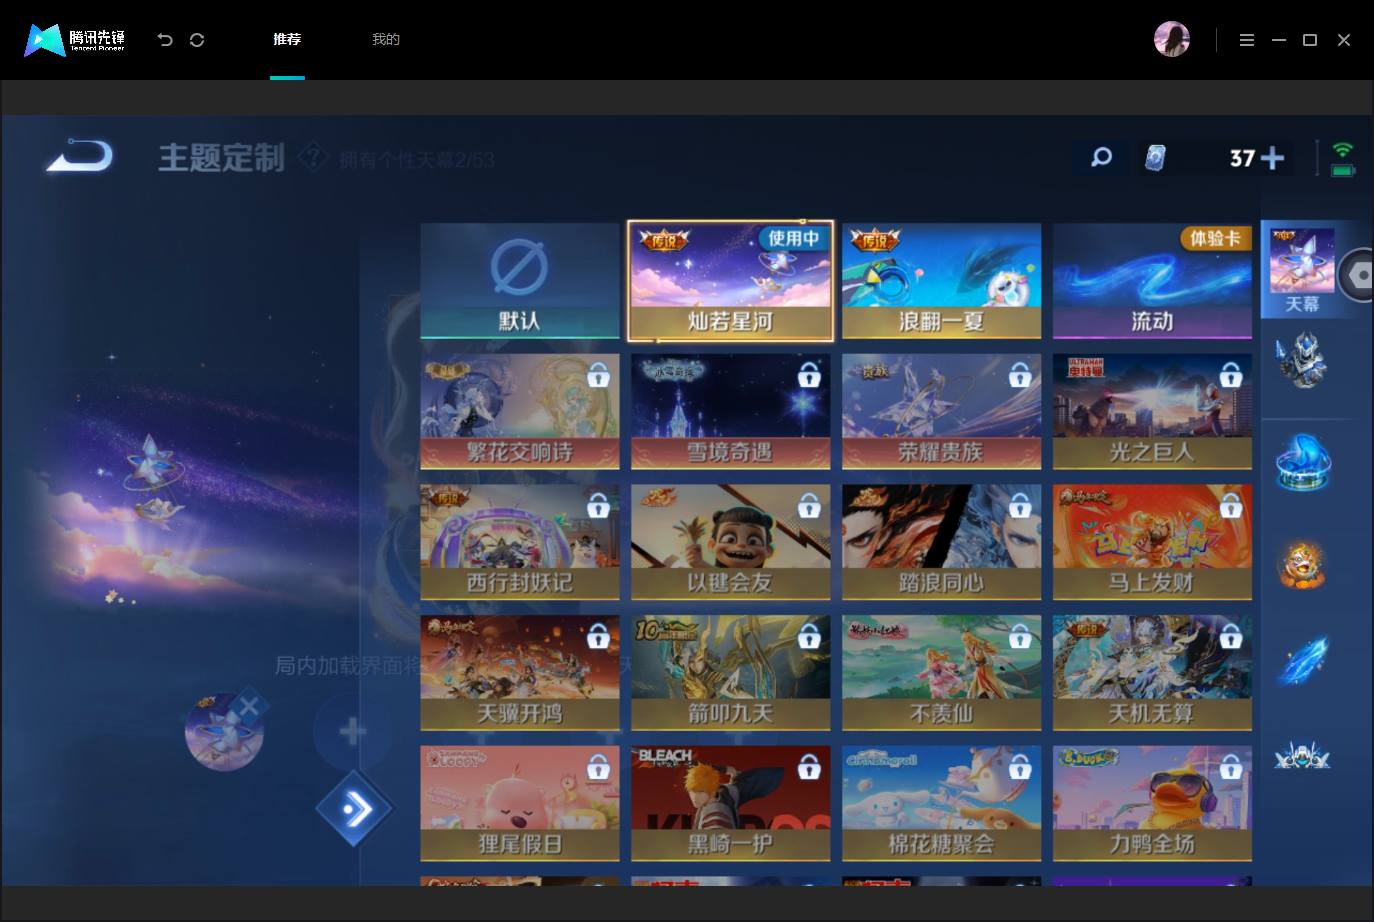Open the locked 棉花糖聚会 theme
Viewport: 1374px width, 922px height.
pyautogui.click(x=942, y=803)
